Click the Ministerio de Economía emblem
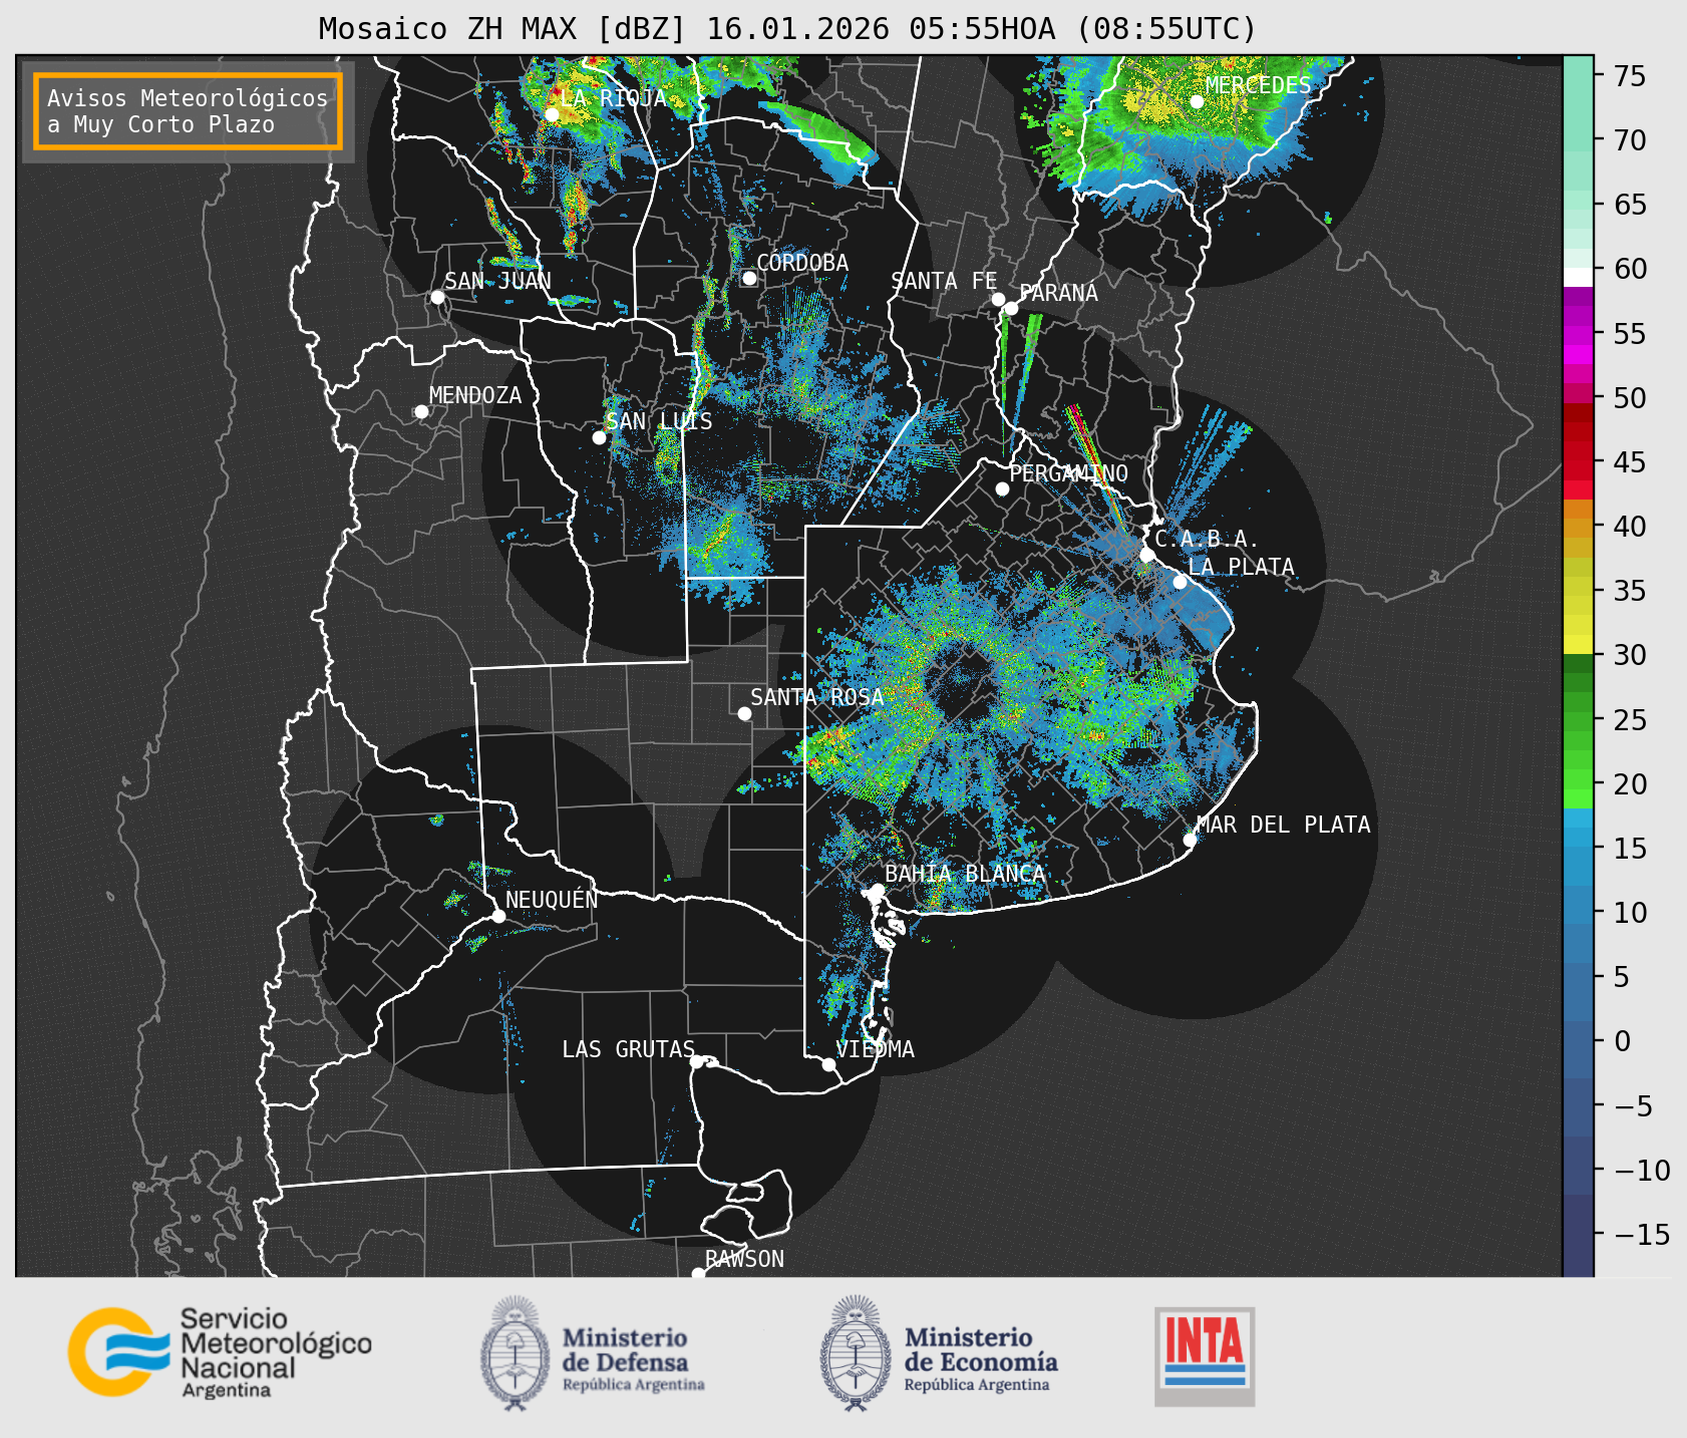1687x1438 pixels. tap(853, 1352)
